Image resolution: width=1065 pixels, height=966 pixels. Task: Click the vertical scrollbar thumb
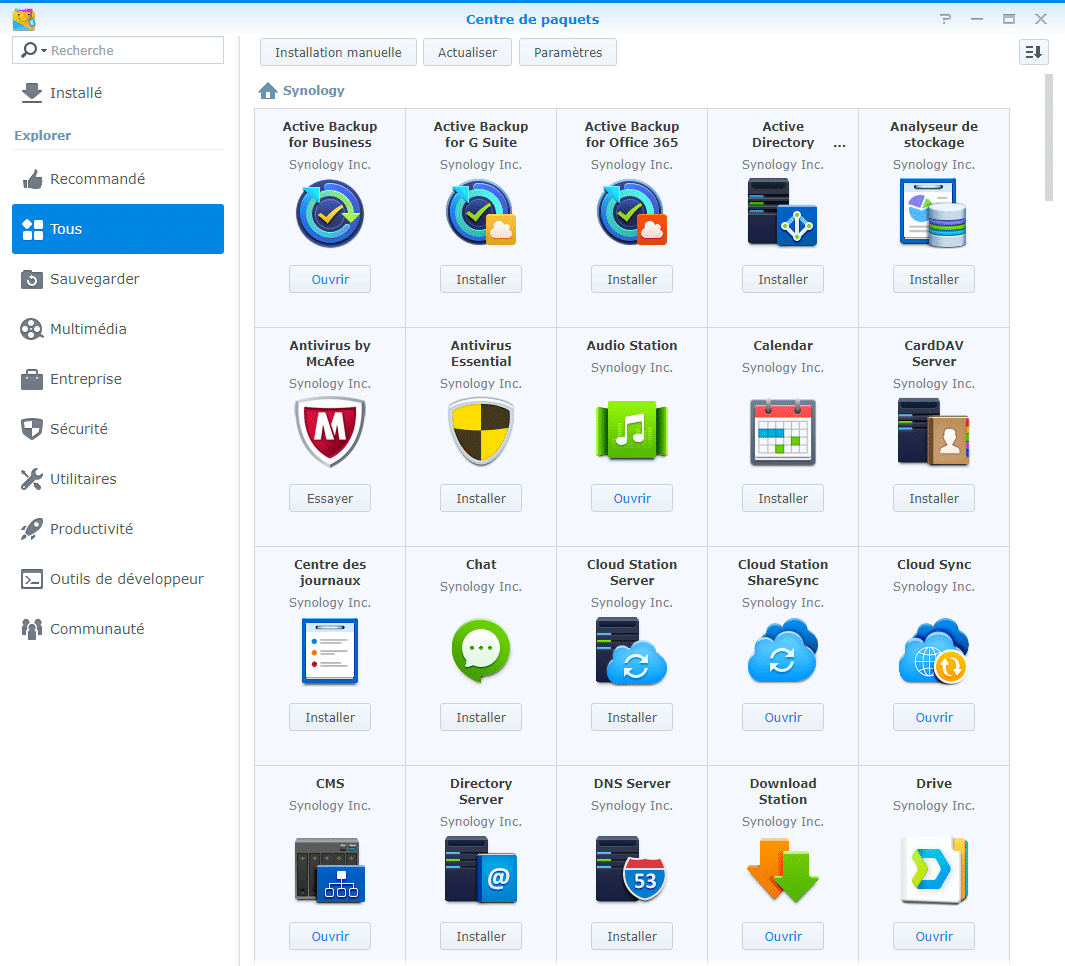coord(1049,138)
